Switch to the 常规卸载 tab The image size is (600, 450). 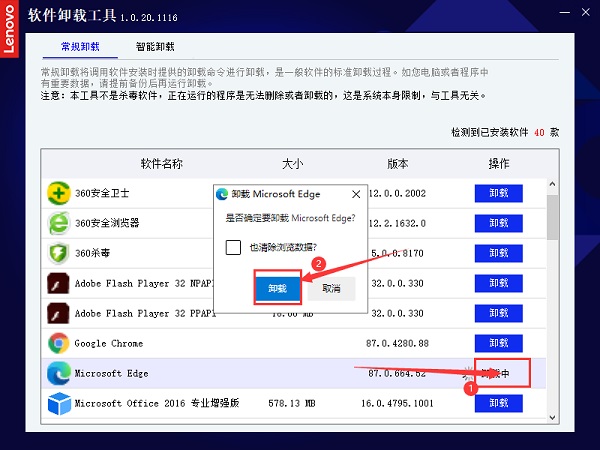point(80,47)
